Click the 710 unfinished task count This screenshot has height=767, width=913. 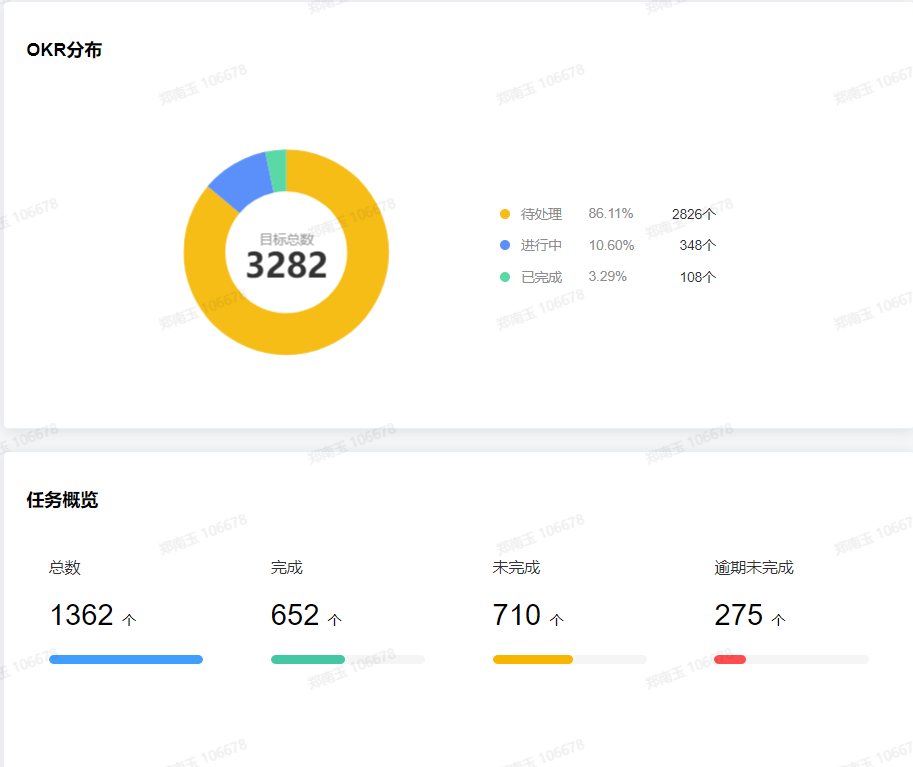(517, 616)
